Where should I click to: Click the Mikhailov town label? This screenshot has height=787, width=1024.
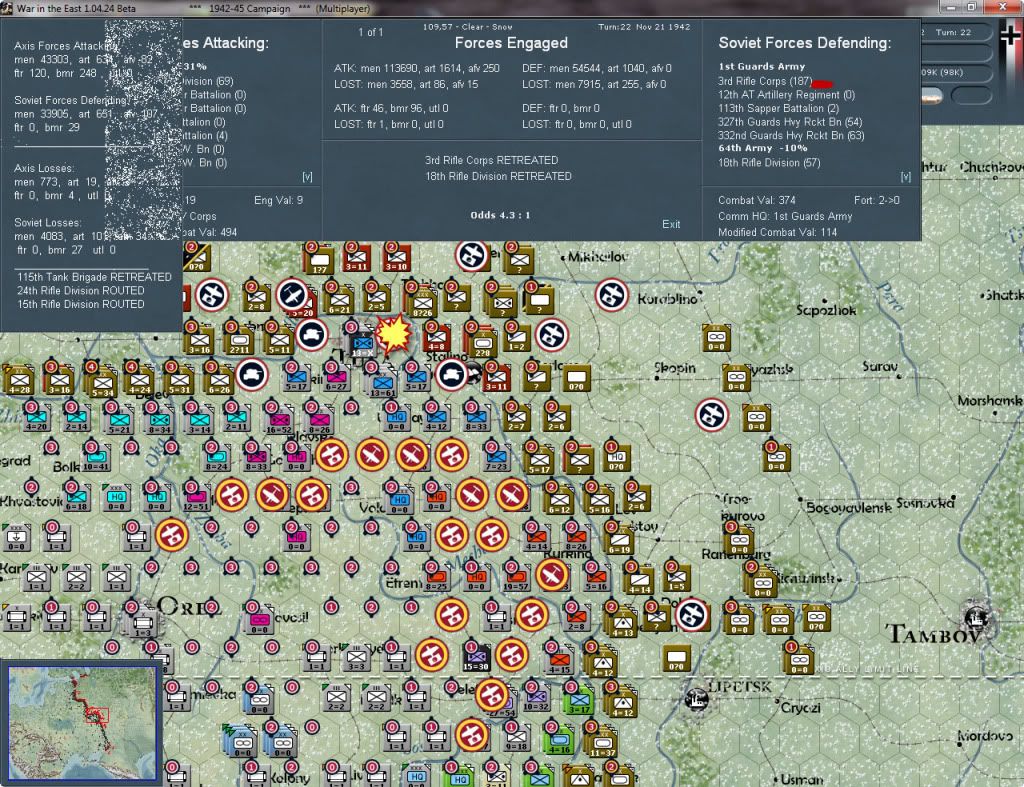598,257
